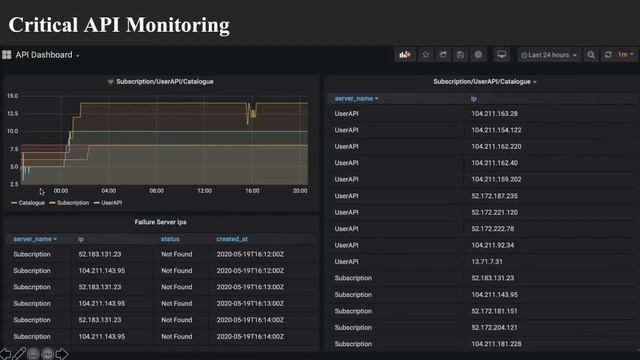Zoom out time range with magnifier icon
The image size is (640, 360).
tap(591, 55)
